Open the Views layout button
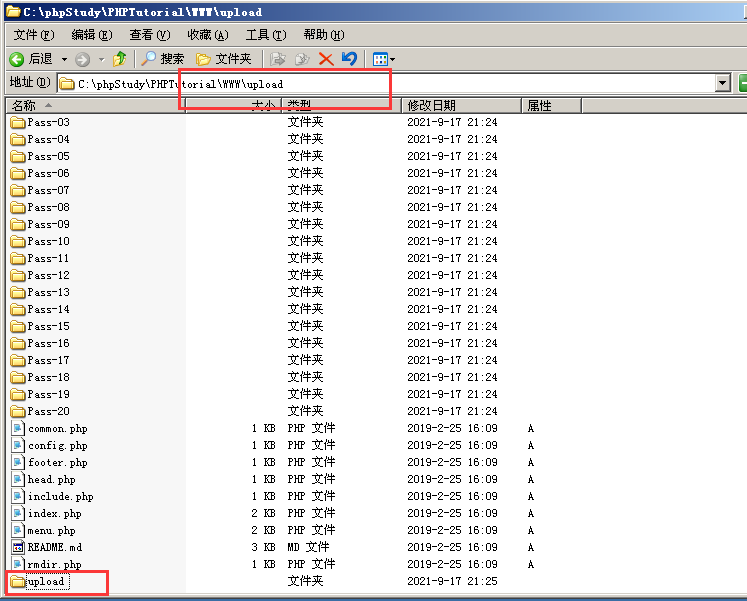The height and width of the screenshot is (601, 747). 379,59
